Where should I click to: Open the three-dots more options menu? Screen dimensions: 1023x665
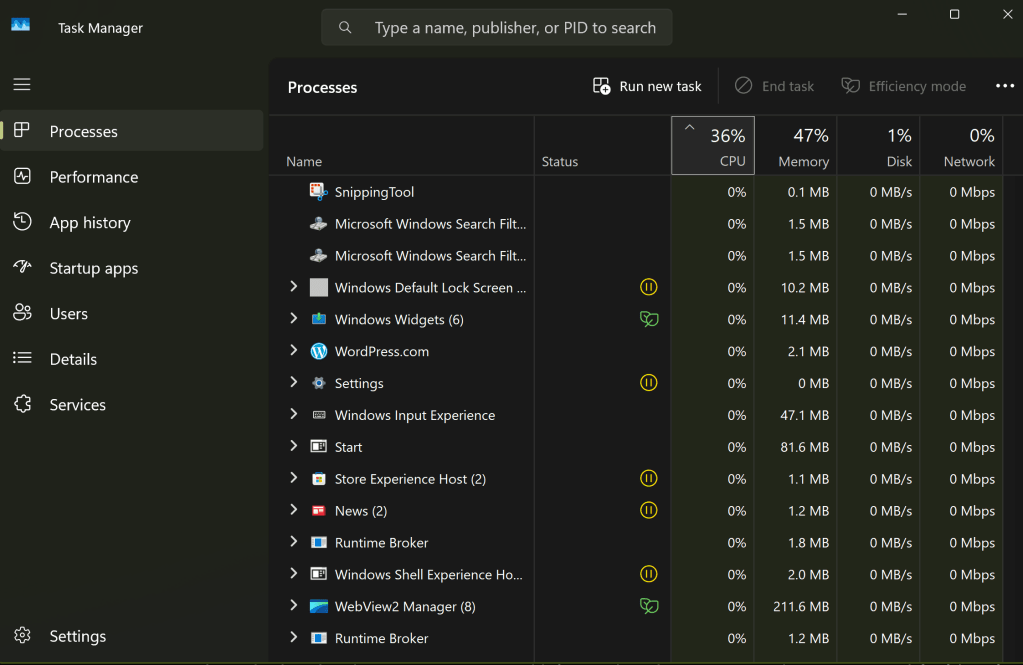coord(1005,86)
